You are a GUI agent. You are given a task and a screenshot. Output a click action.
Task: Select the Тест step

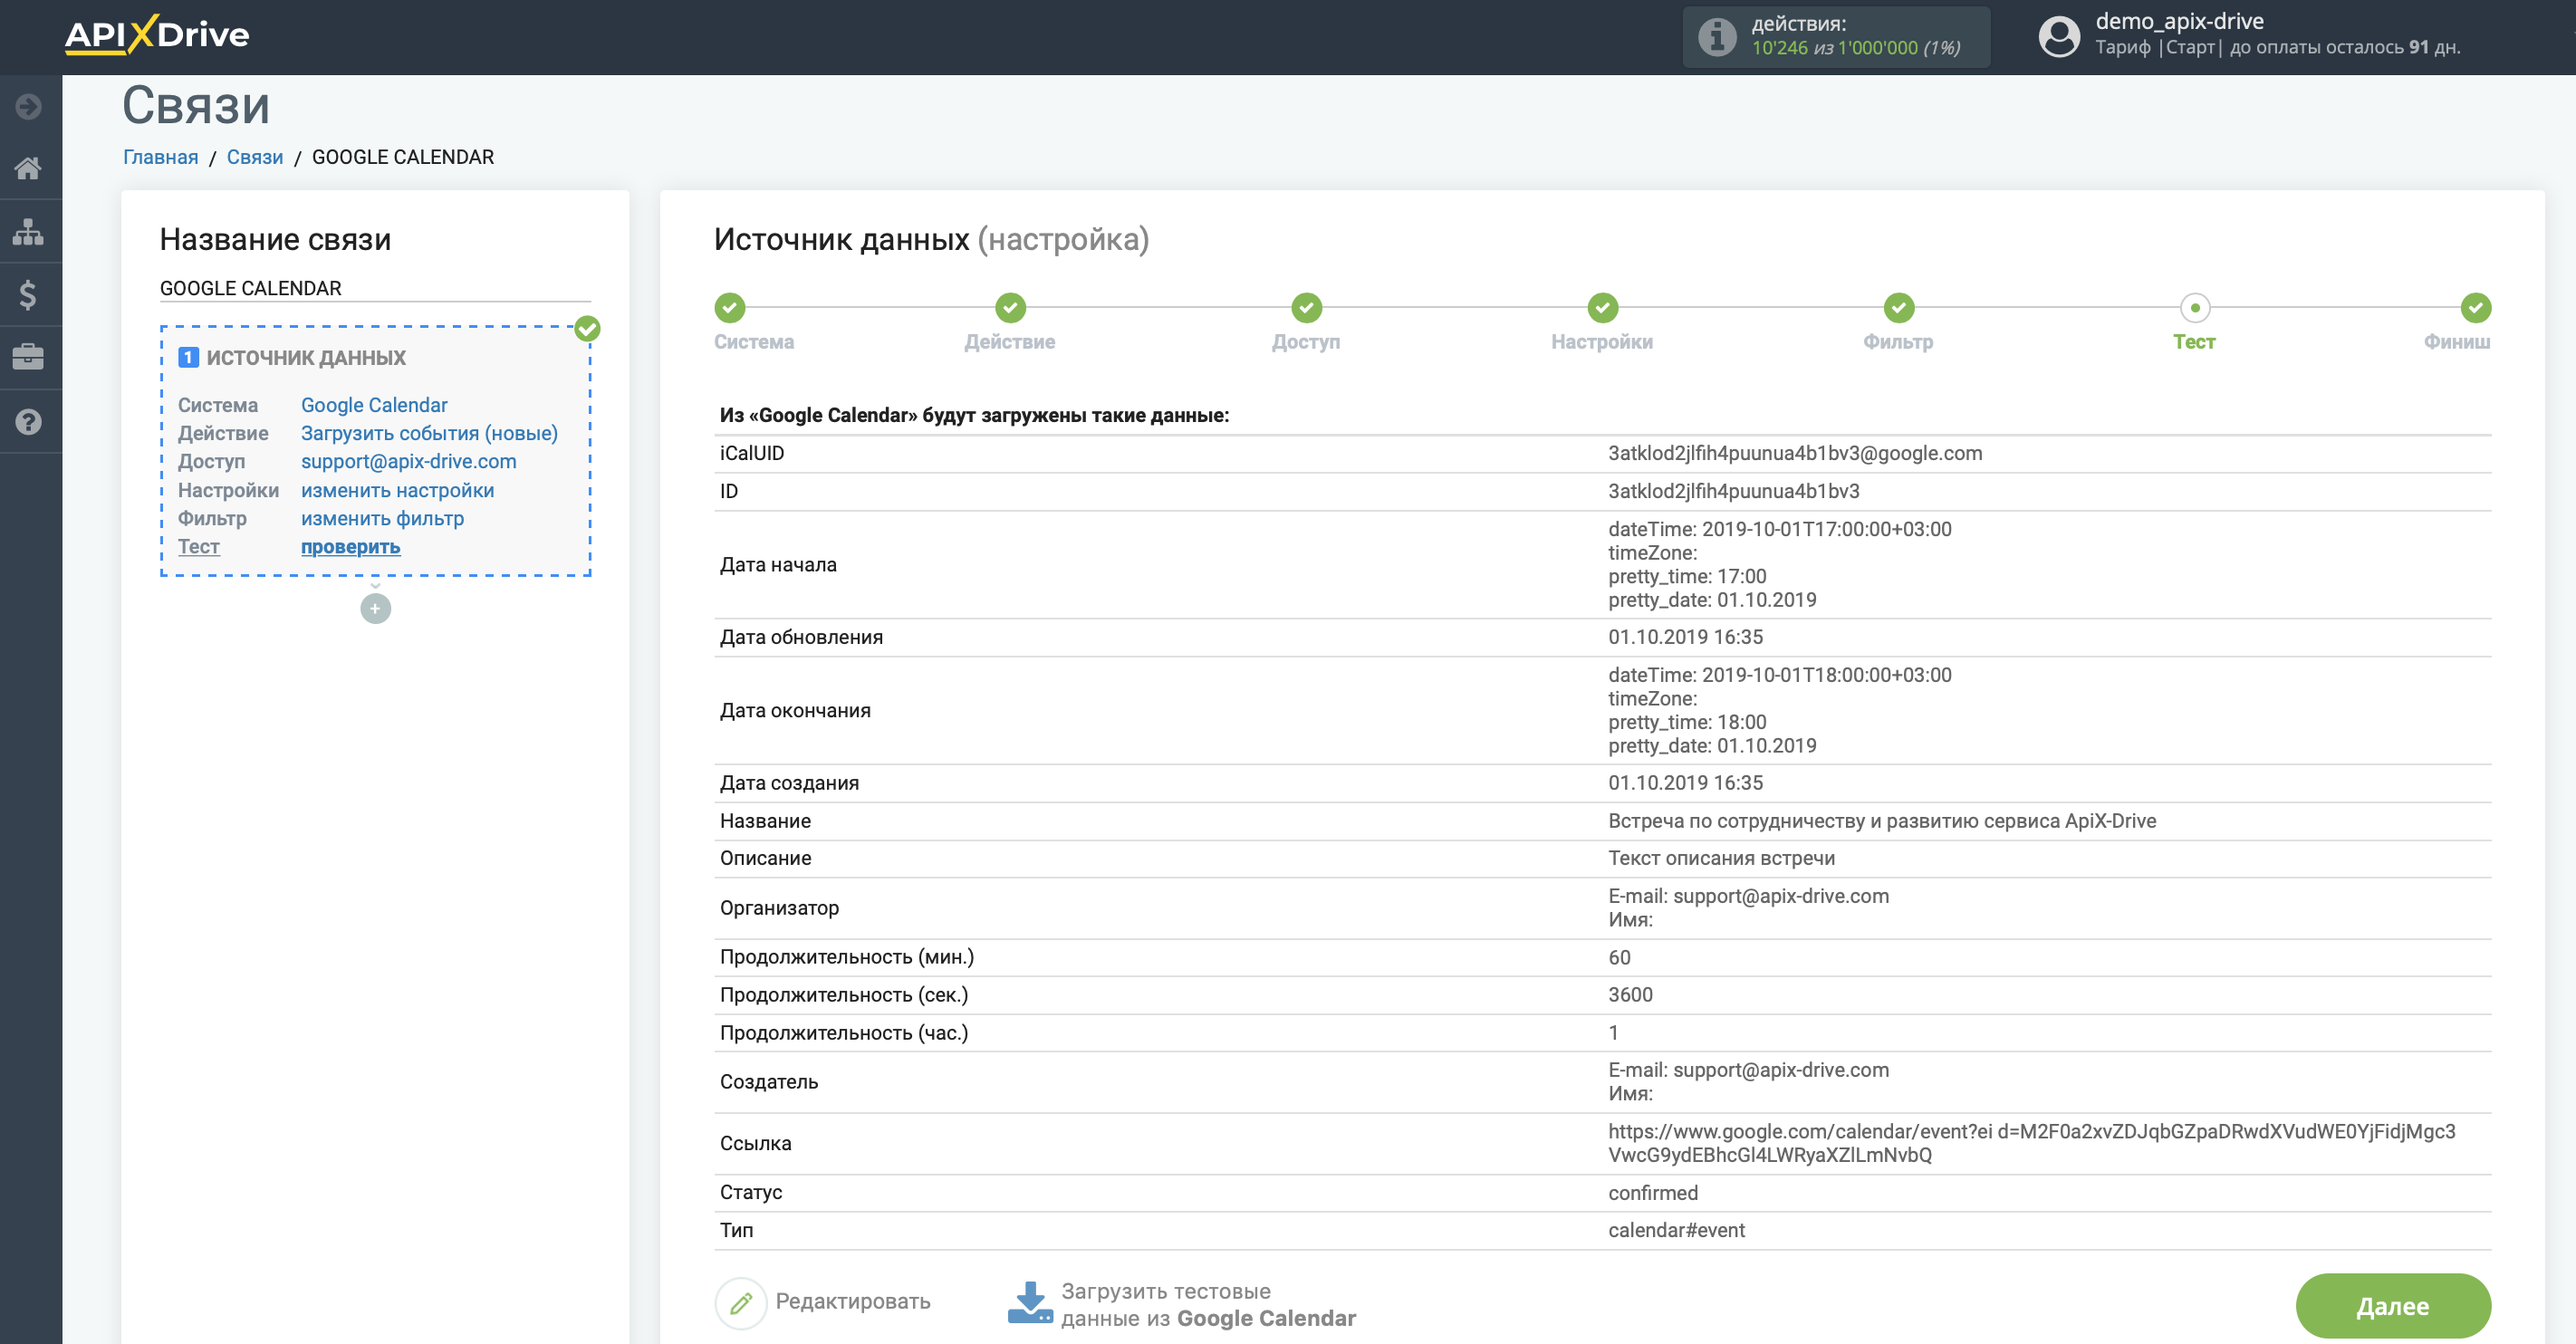coord(2194,307)
